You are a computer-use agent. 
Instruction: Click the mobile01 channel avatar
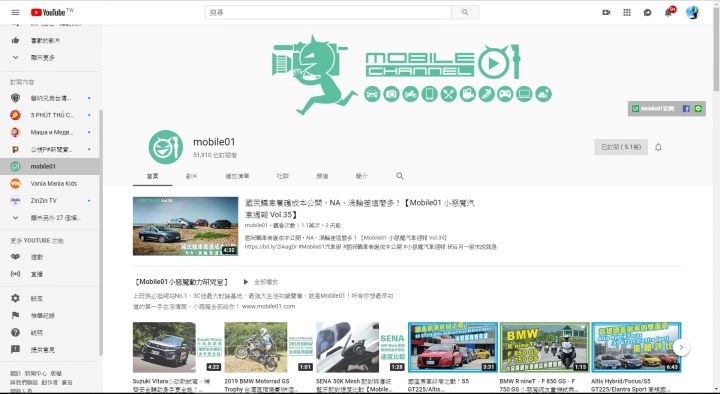(166, 147)
